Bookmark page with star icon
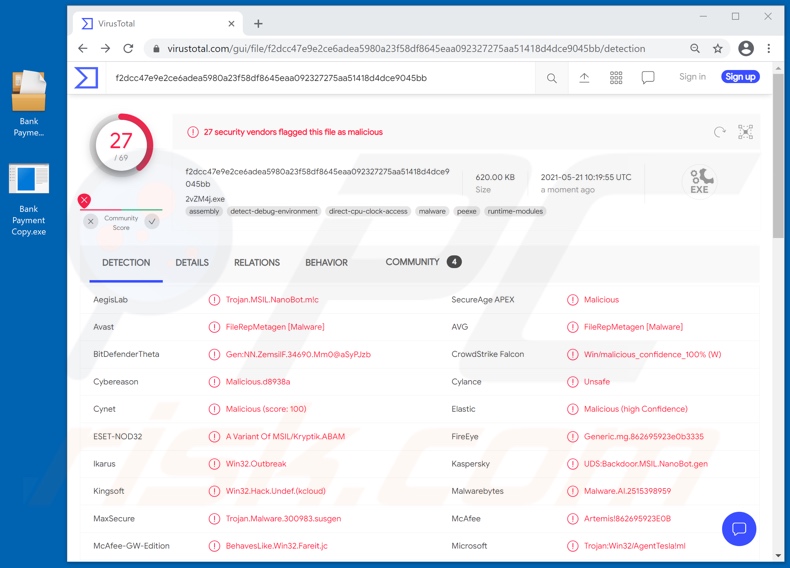 718,48
